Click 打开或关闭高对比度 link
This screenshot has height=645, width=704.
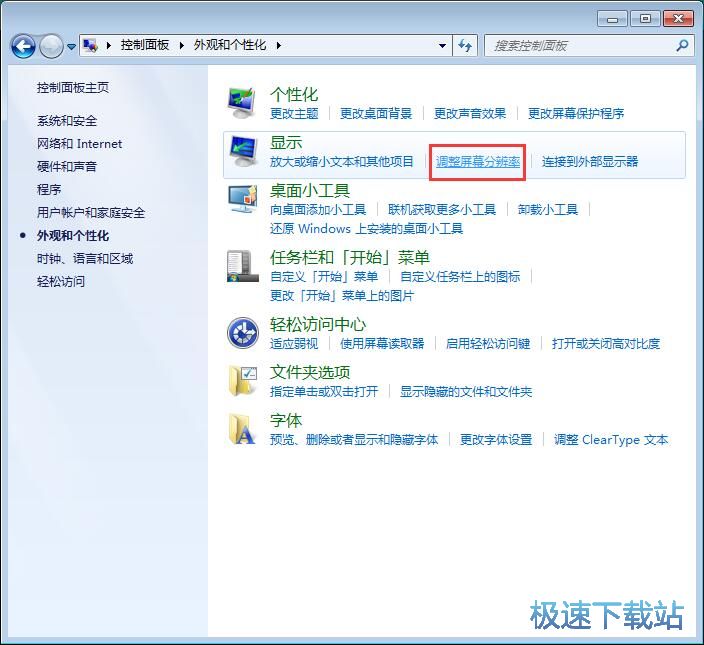(606, 344)
